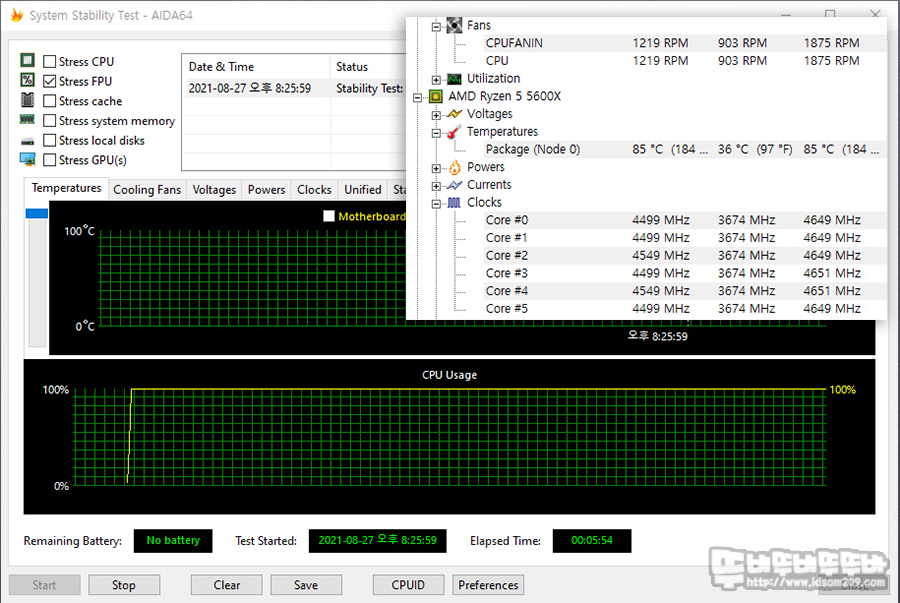Click the Elapsed Time 00:05:54 value
900x603 pixels.
point(592,540)
